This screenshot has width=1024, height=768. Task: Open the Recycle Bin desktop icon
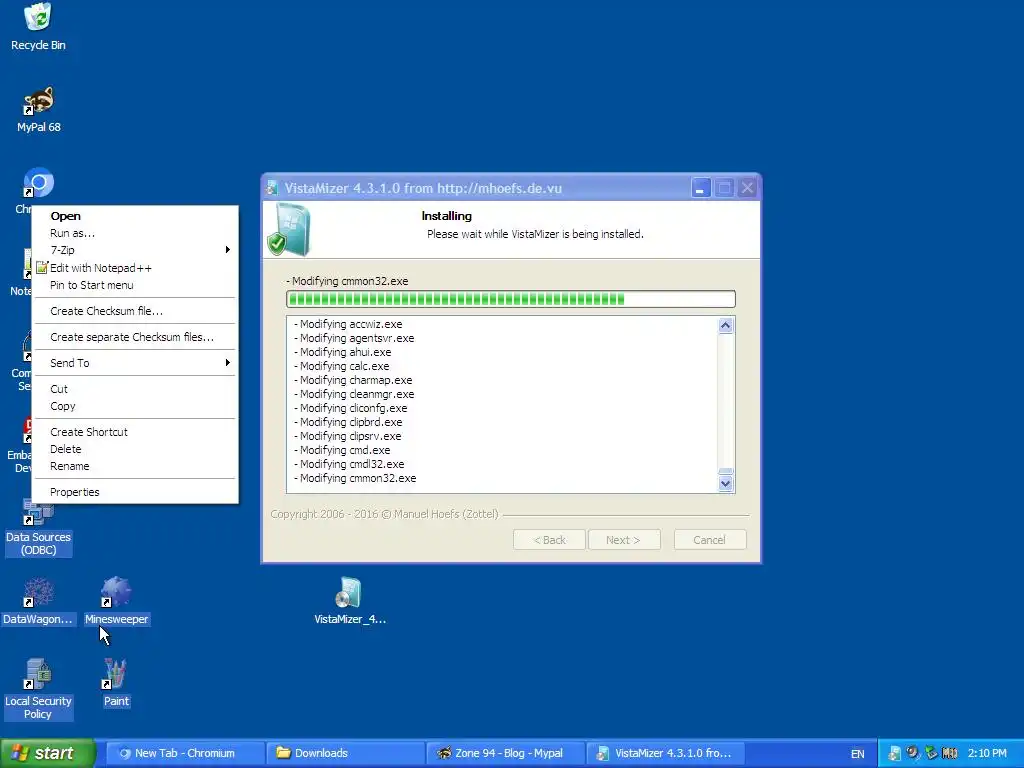coord(38,26)
